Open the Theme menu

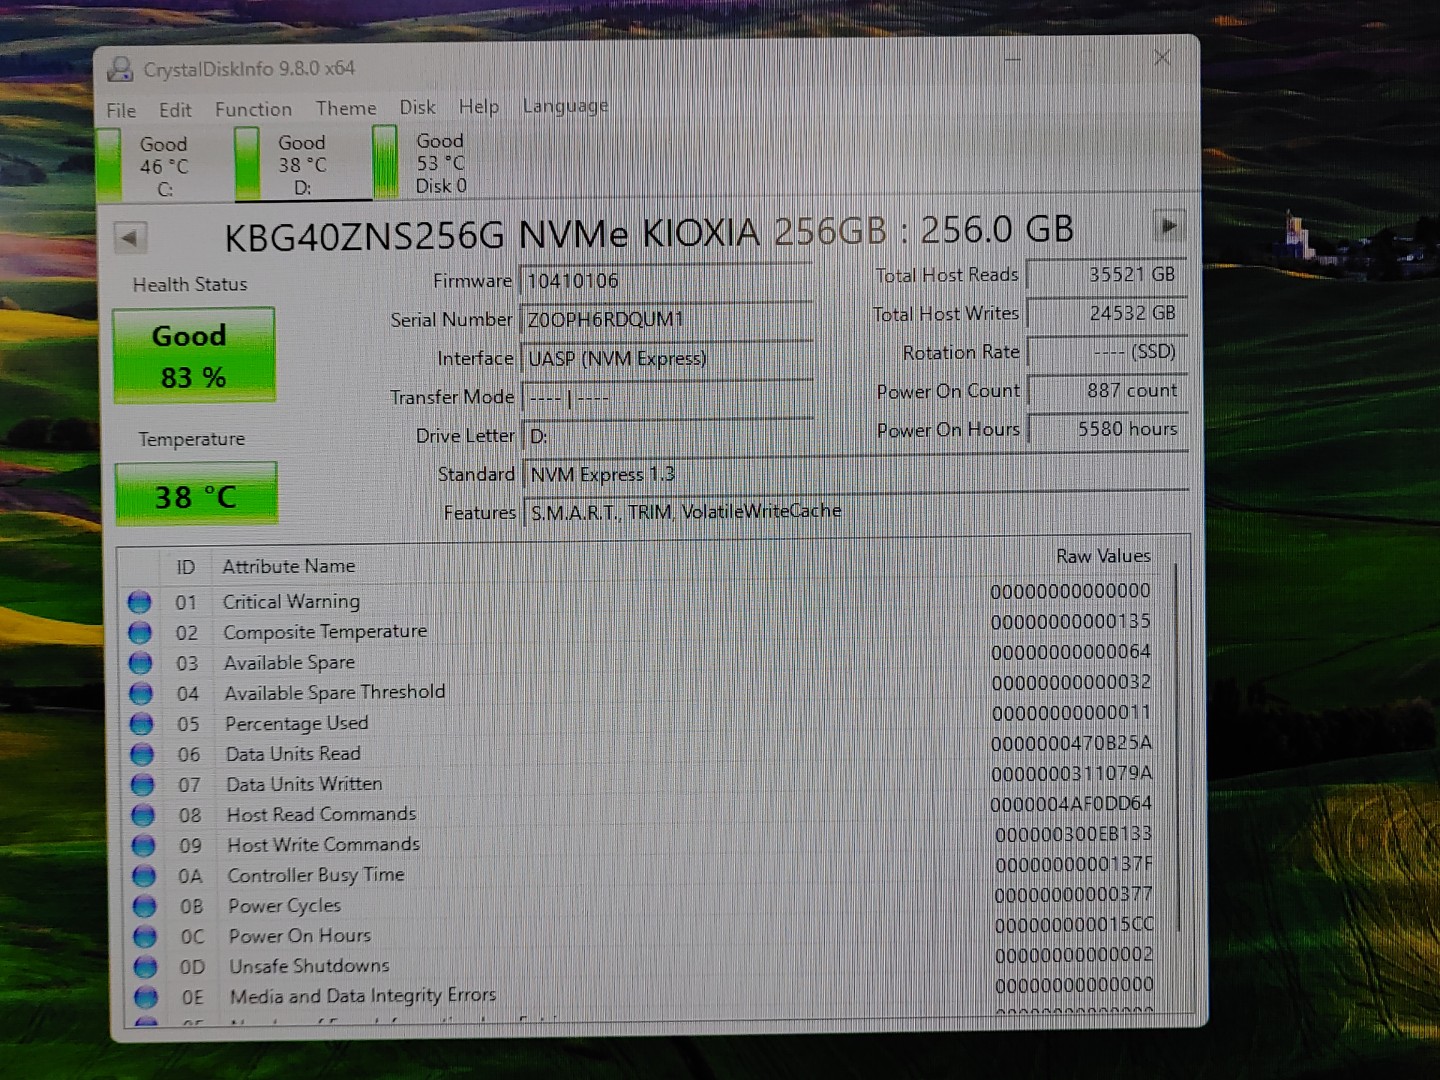click(x=346, y=108)
